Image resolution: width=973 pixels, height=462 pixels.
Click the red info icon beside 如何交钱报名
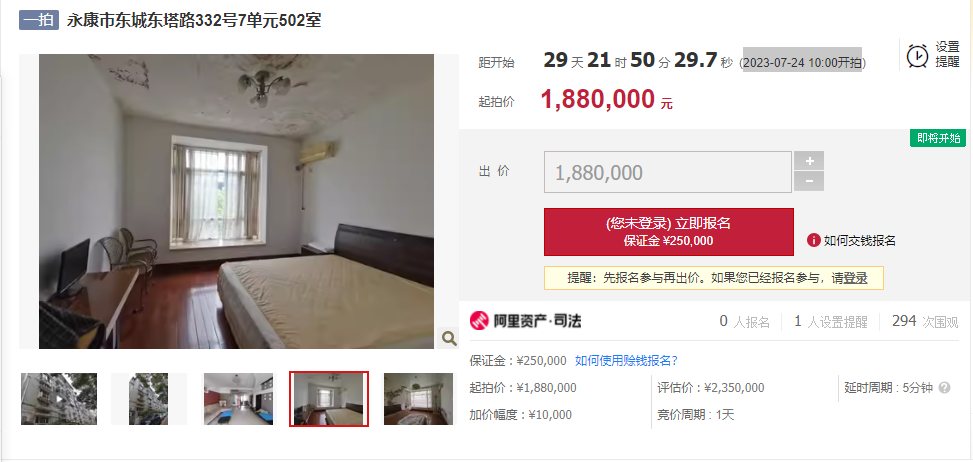coord(814,241)
